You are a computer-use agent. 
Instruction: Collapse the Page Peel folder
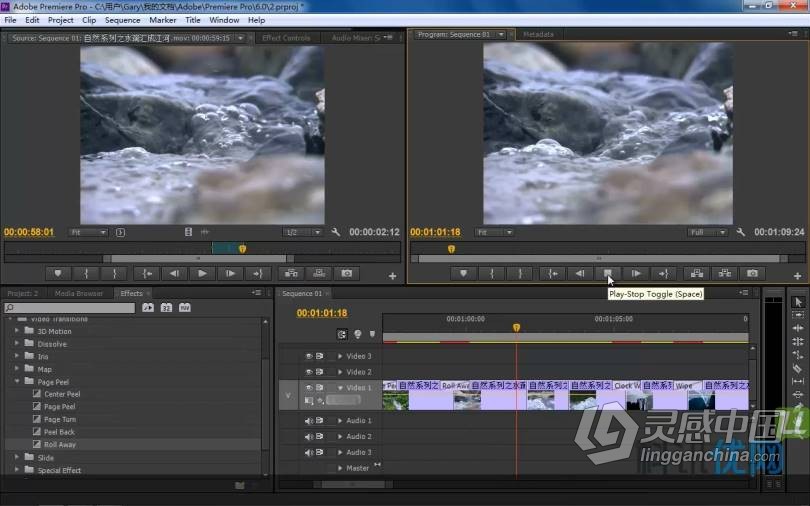point(17,381)
